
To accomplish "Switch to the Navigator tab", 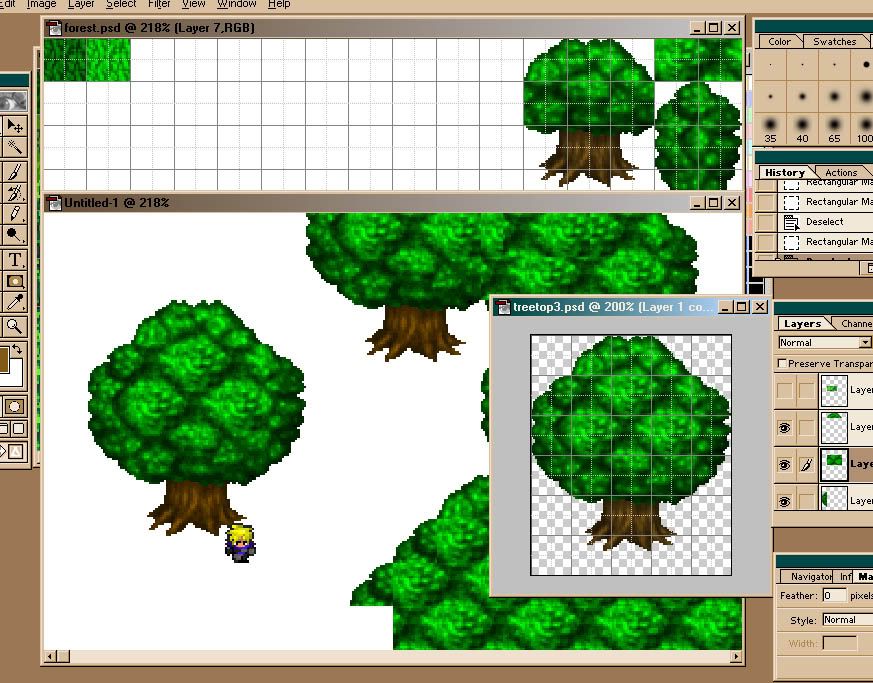I will click(x=811, y=577).
